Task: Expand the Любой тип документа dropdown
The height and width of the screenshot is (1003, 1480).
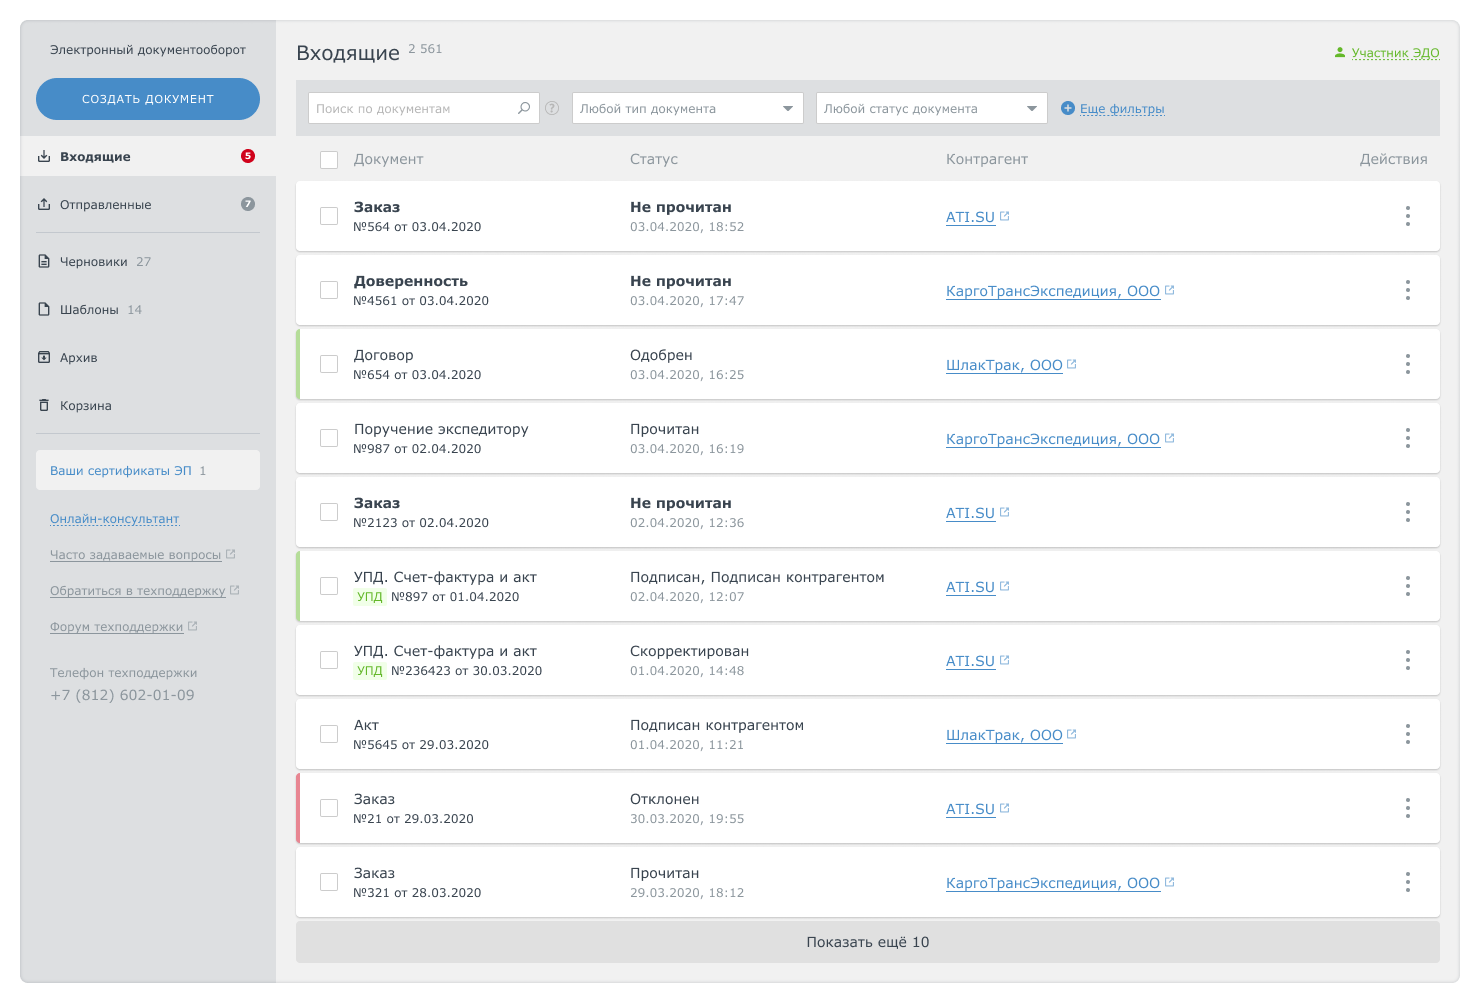Action: [x=687, y=108]
